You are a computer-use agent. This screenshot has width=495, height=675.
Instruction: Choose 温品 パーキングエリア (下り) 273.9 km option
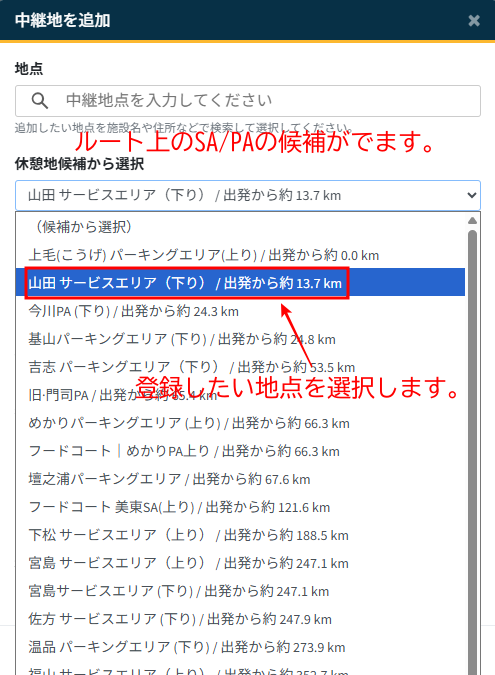[x=240, y=647]
